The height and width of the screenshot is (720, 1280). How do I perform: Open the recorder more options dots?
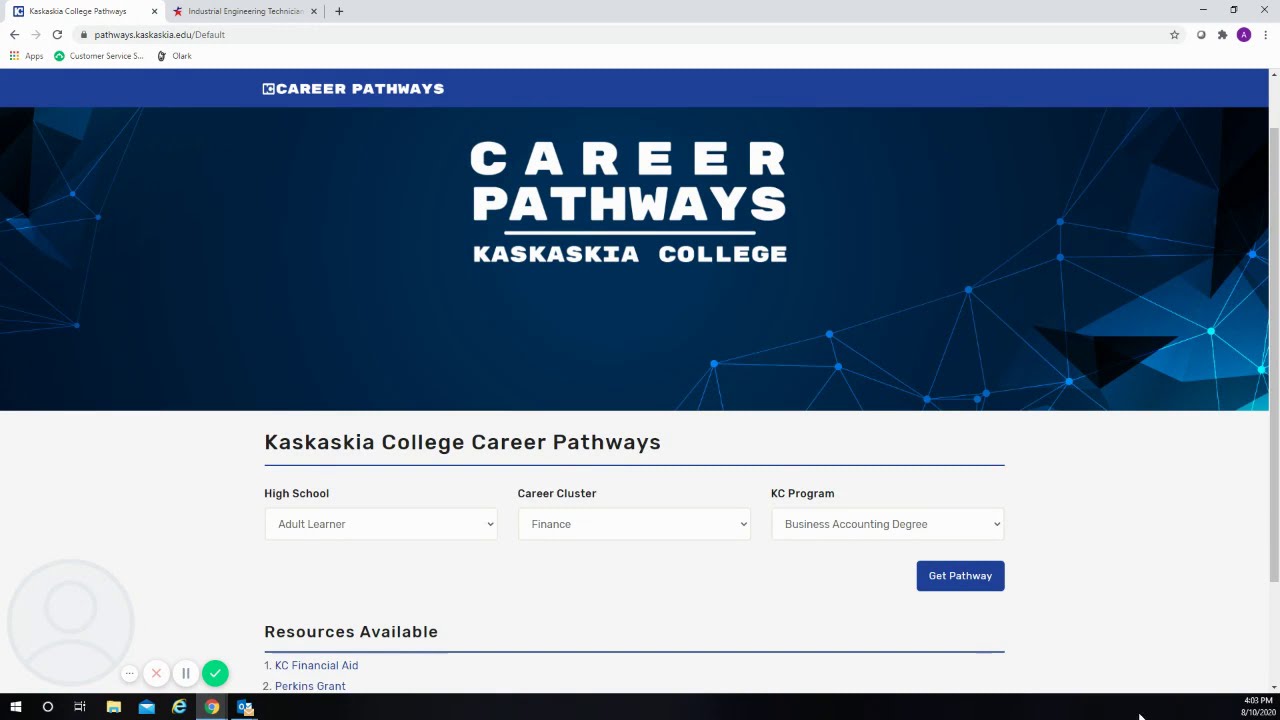(129, 673)
